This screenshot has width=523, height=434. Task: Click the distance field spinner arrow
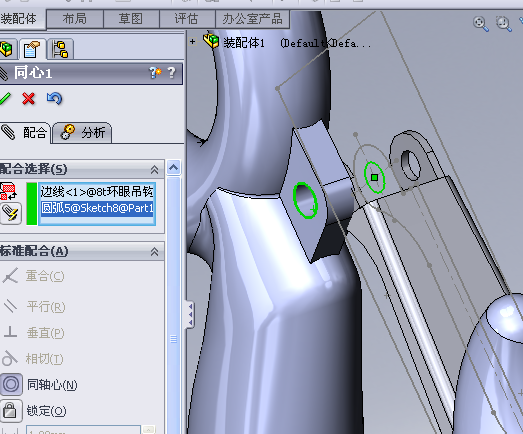[149, 430]
